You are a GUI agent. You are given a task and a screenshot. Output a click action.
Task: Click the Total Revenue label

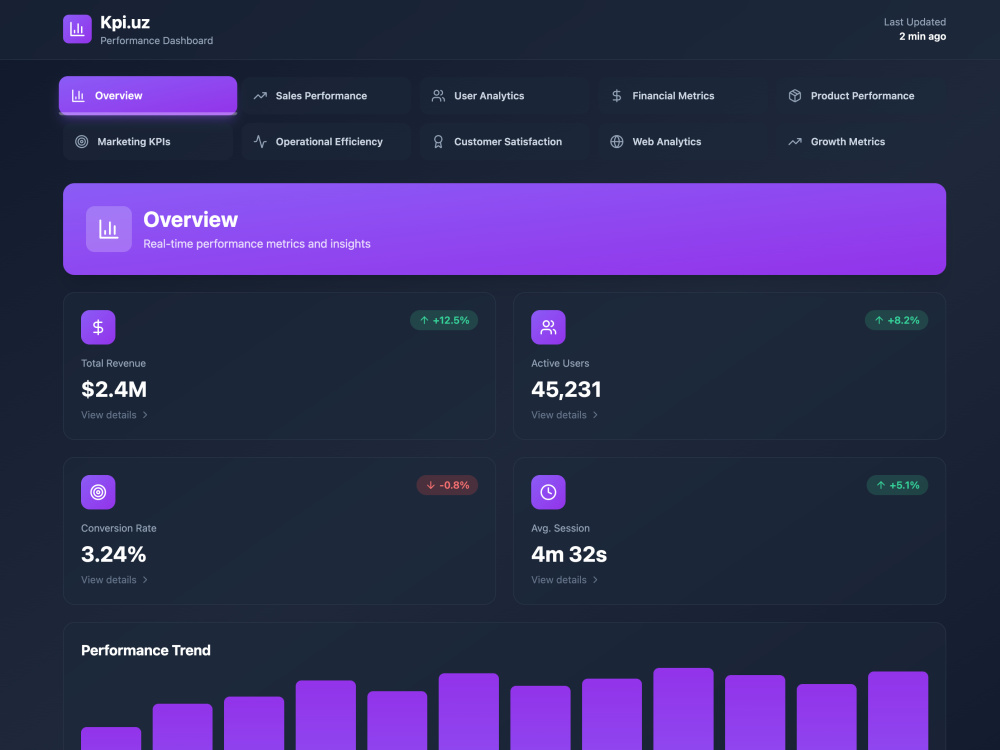114,364
